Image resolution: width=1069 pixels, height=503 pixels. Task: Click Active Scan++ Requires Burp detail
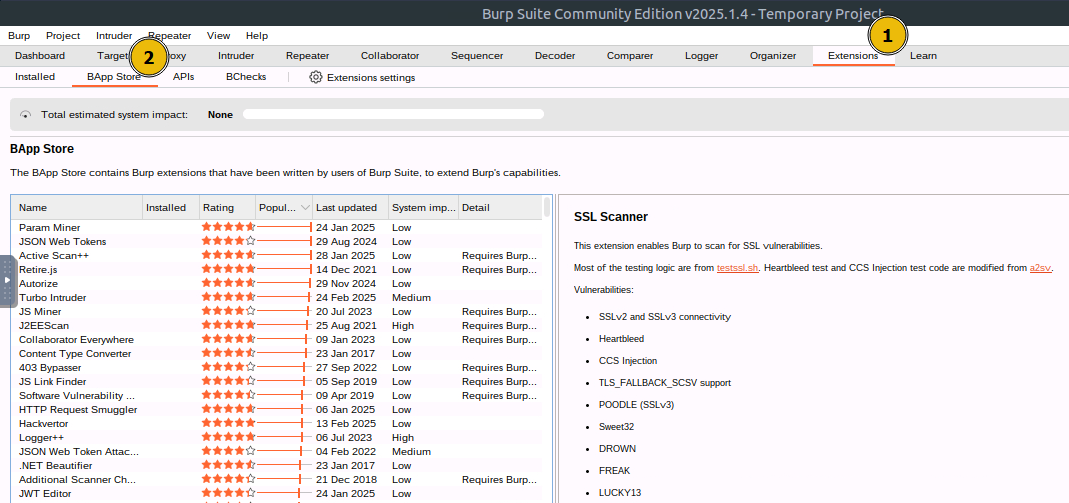499,256
